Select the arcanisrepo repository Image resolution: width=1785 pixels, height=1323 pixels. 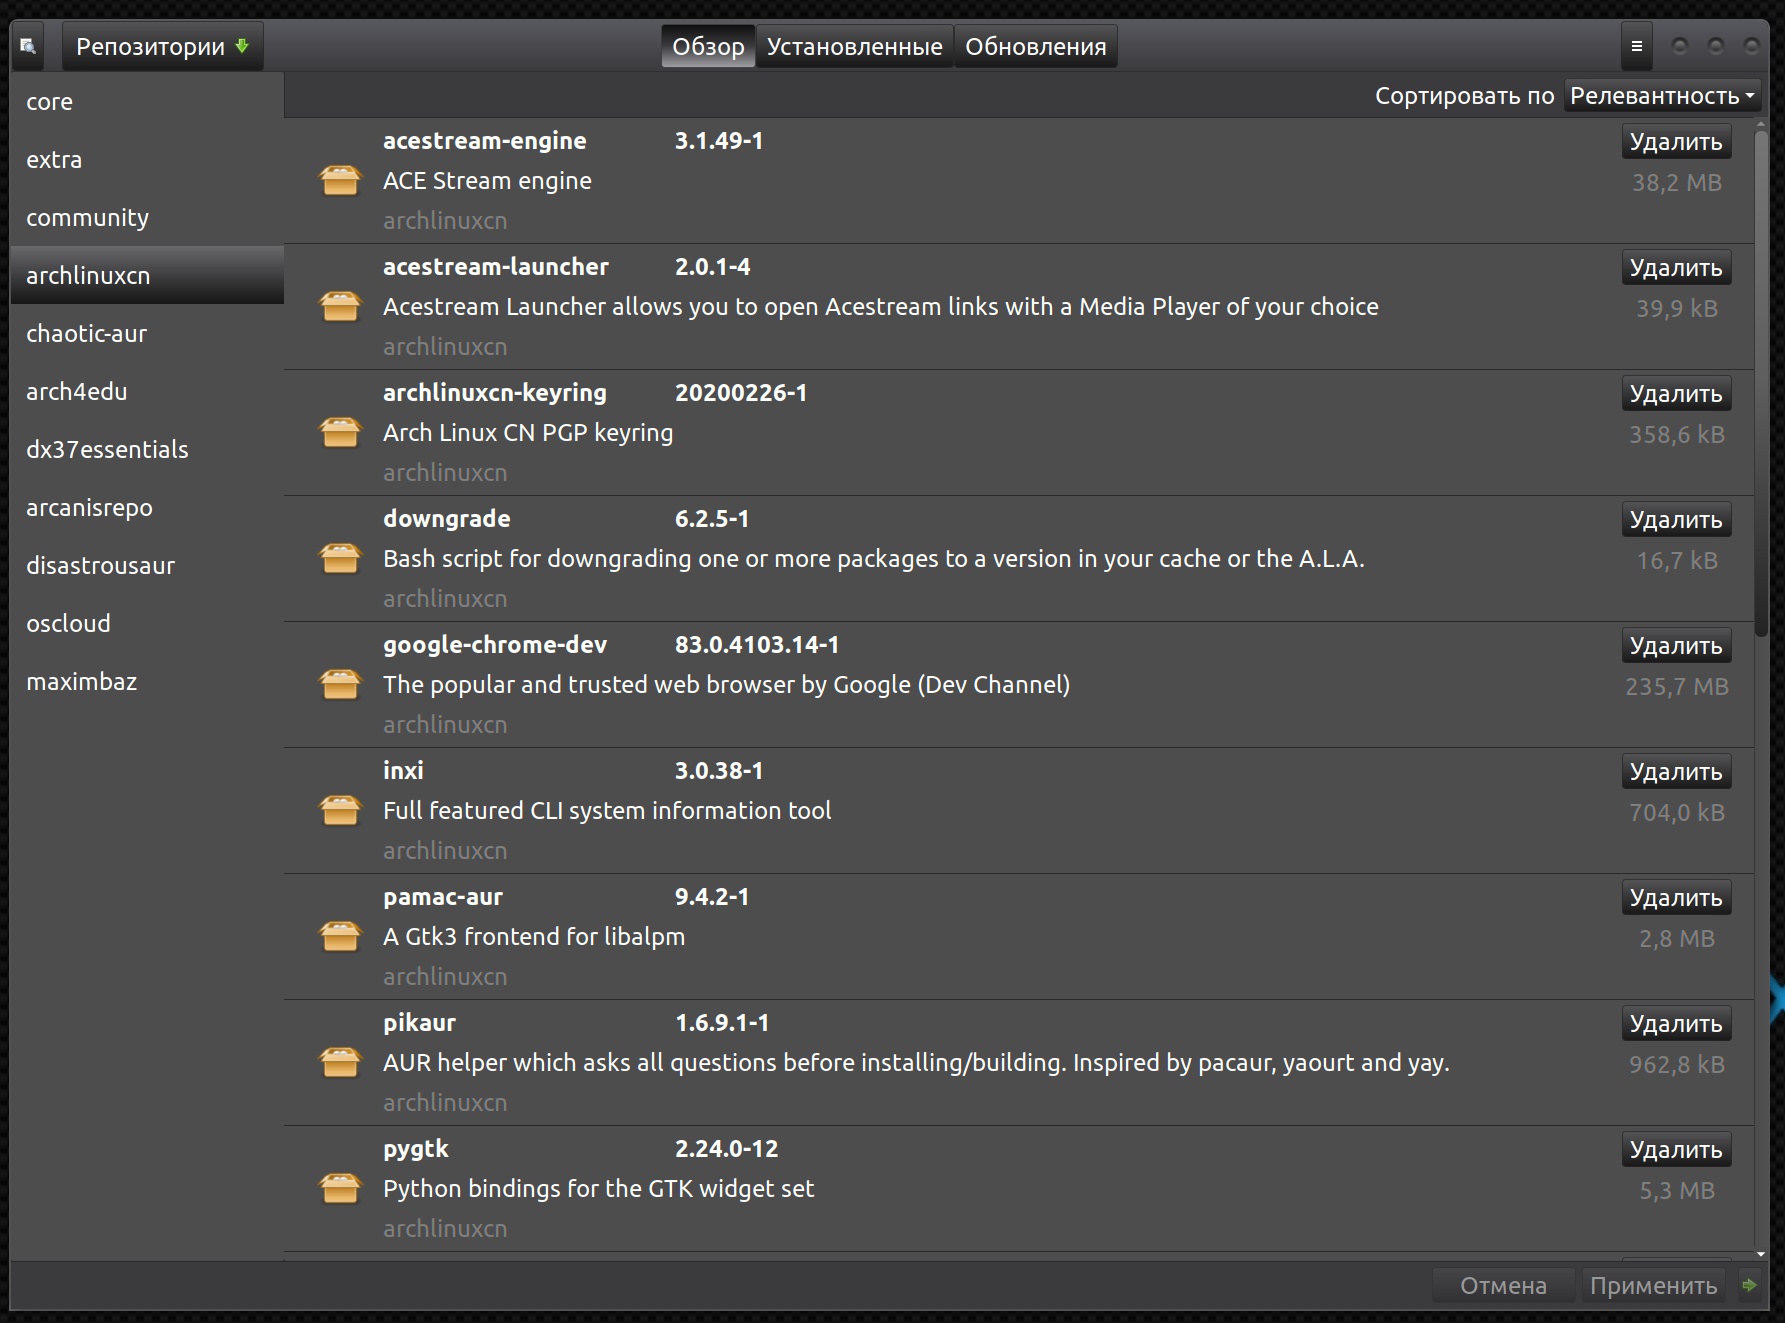coord(147,508)
